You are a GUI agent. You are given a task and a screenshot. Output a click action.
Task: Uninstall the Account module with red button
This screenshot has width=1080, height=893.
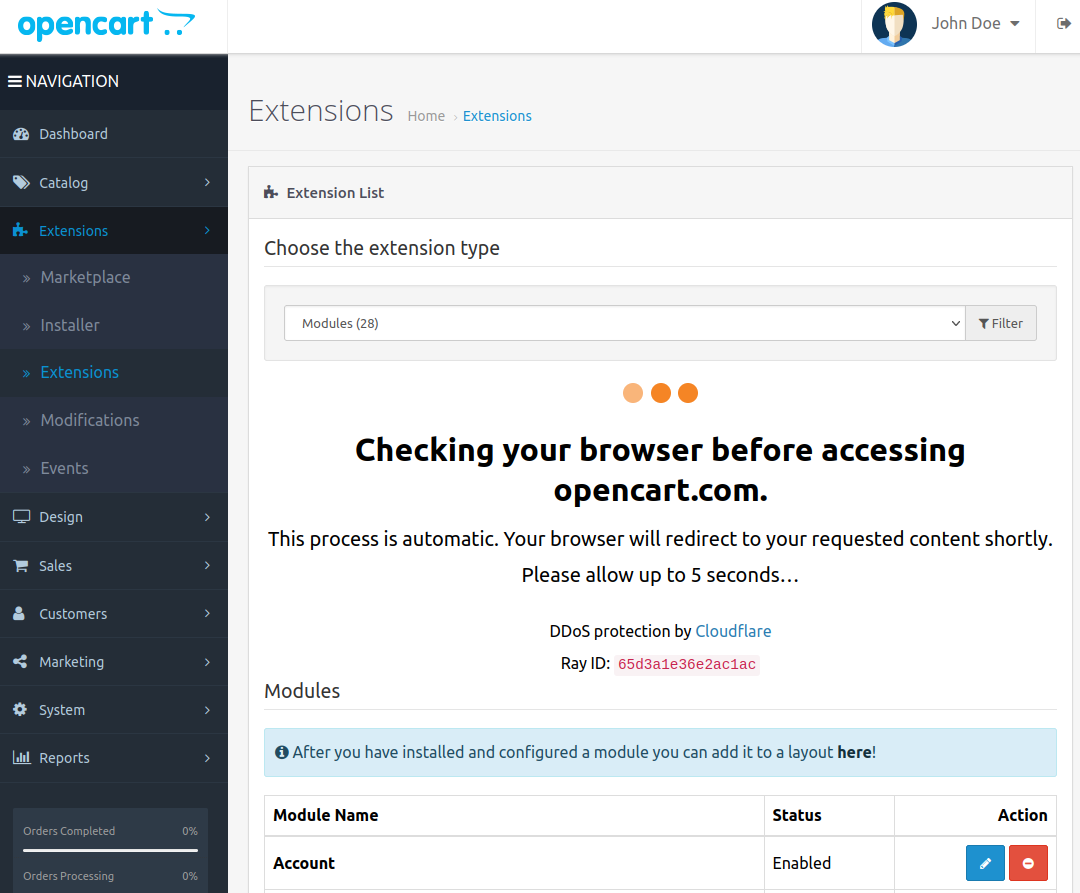pos(1028,863)
